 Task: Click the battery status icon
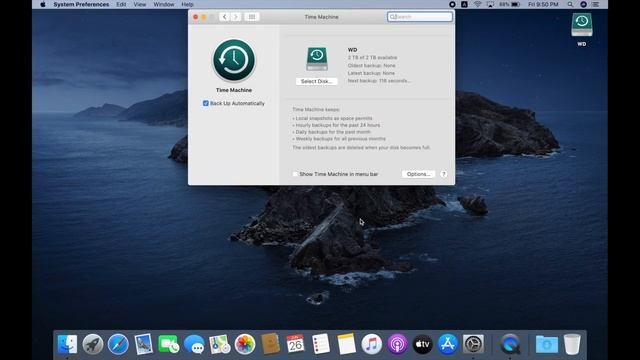[x=516, y=4]
